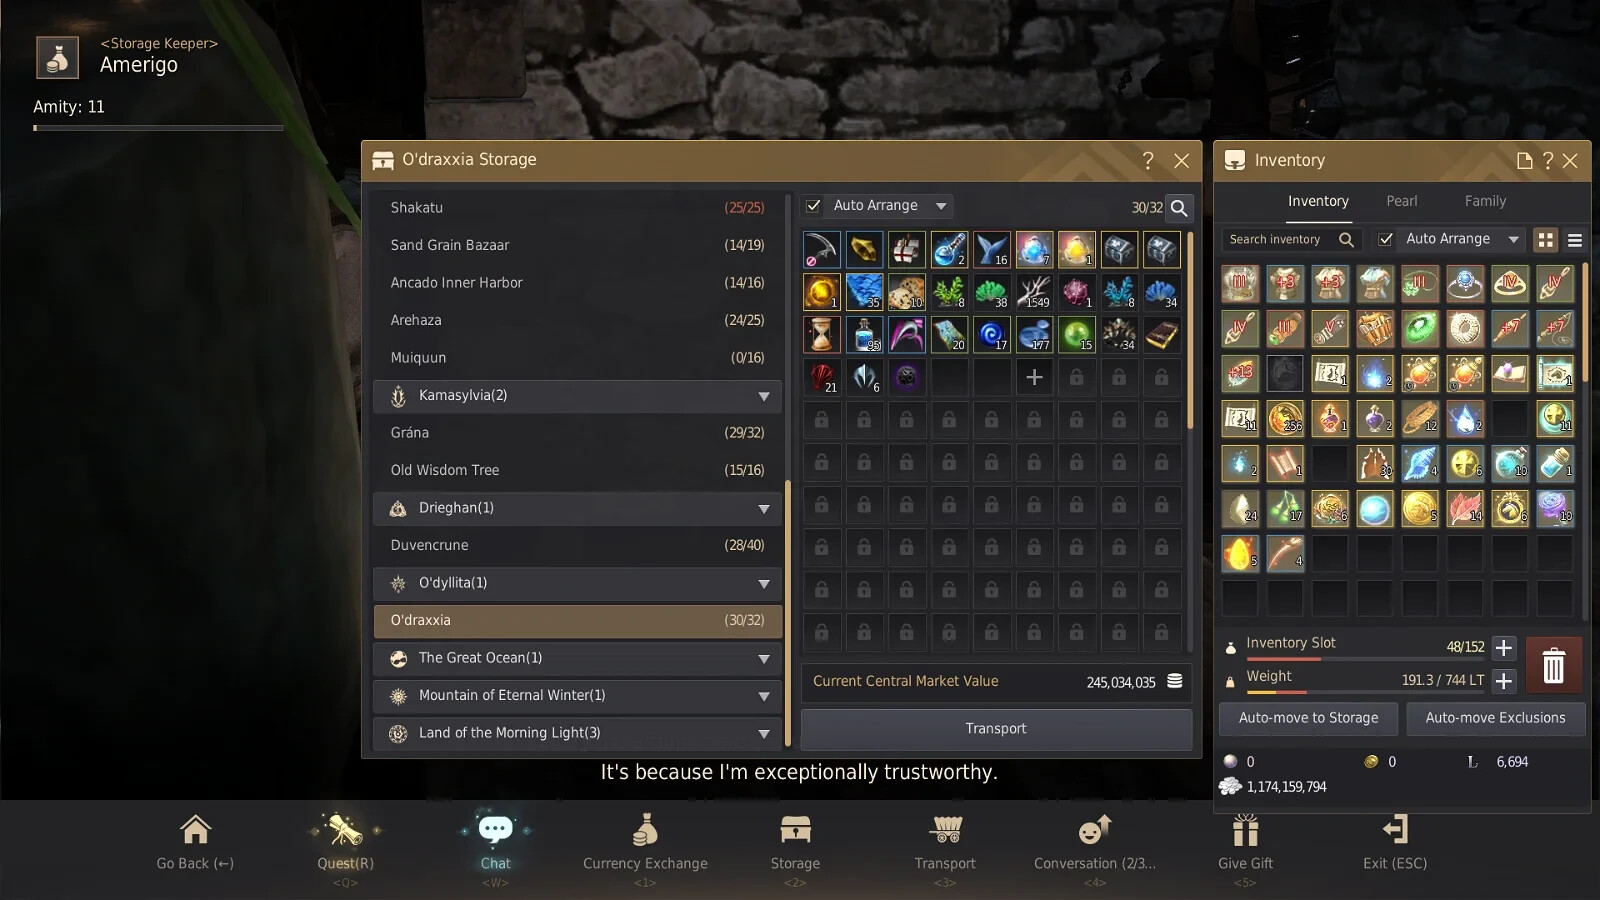
Task: Click the Amity progress bar
Action: [158, 128]
